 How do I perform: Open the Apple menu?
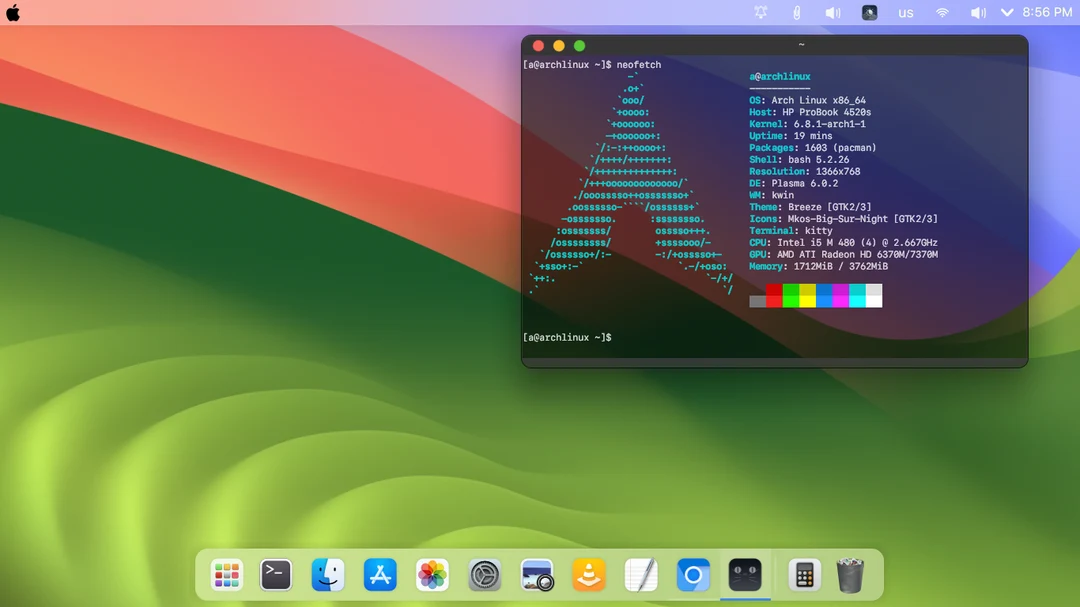14,12
